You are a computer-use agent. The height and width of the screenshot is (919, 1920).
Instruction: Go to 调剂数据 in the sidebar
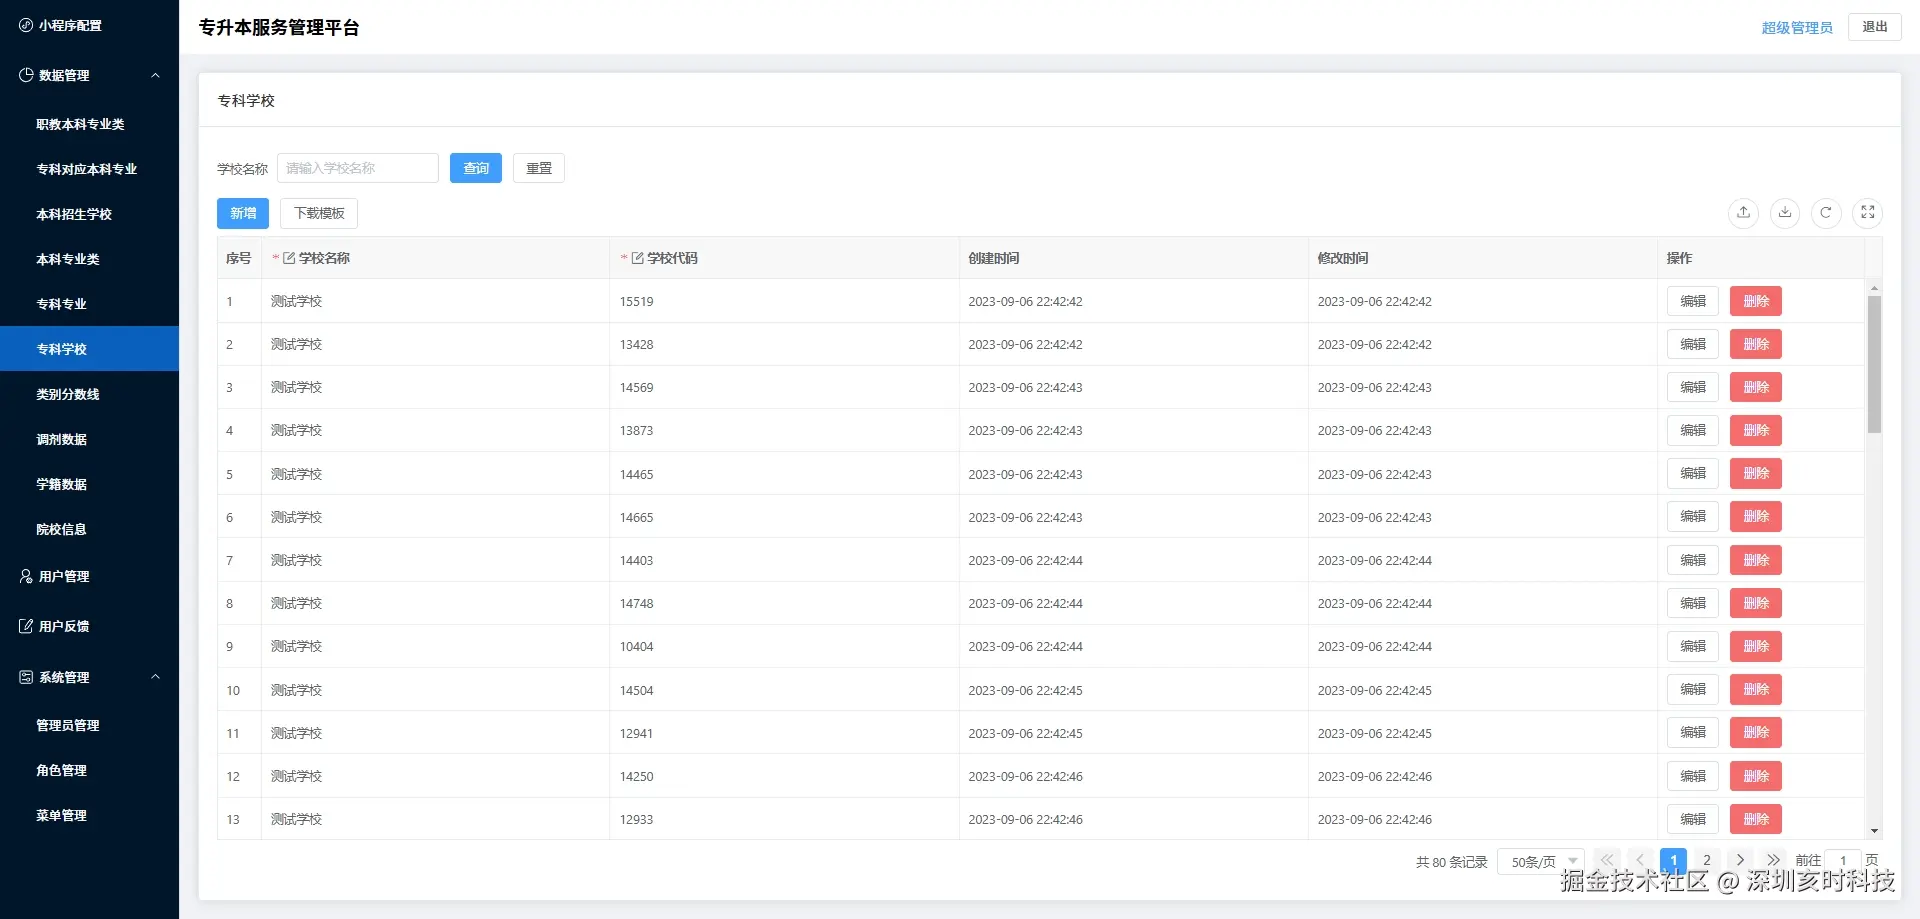click(89, 439)
